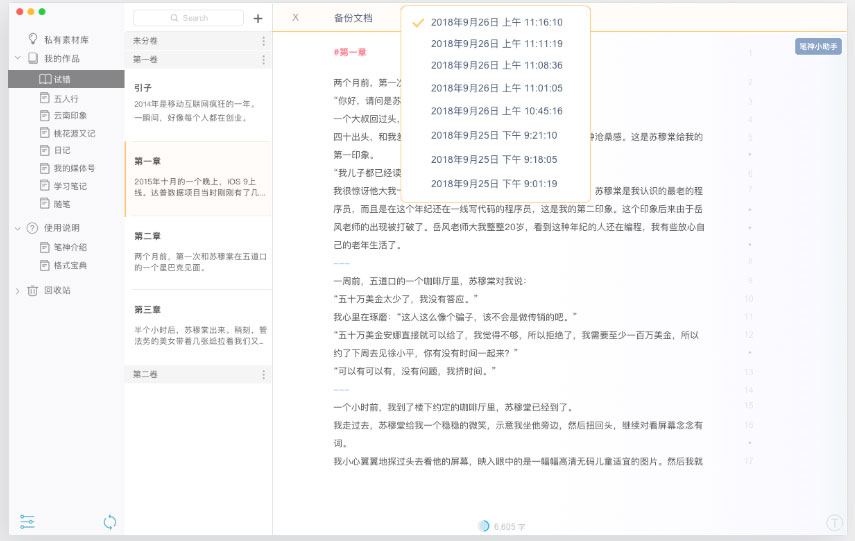The width and height of the screenshot is (855, 541).
Task: Select checked backup 上午 11:16:10
Action: (496, 22)
